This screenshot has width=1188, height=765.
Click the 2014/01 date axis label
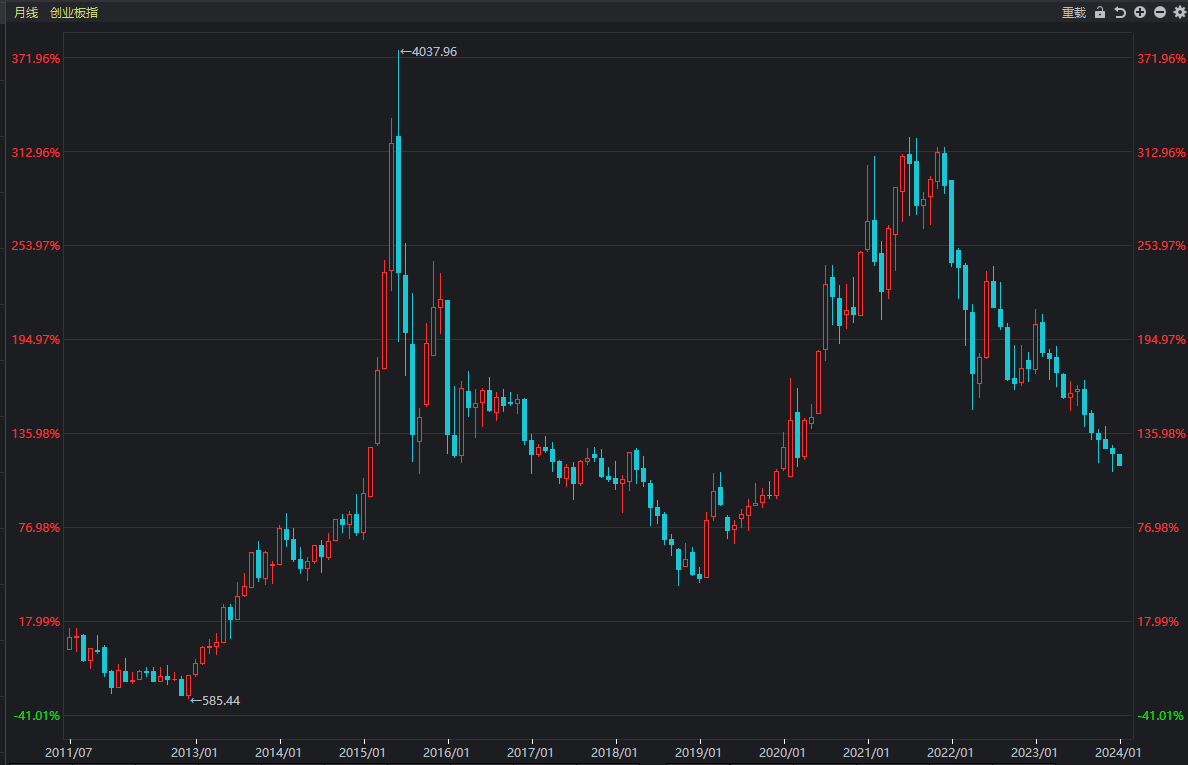pos(278,752)
